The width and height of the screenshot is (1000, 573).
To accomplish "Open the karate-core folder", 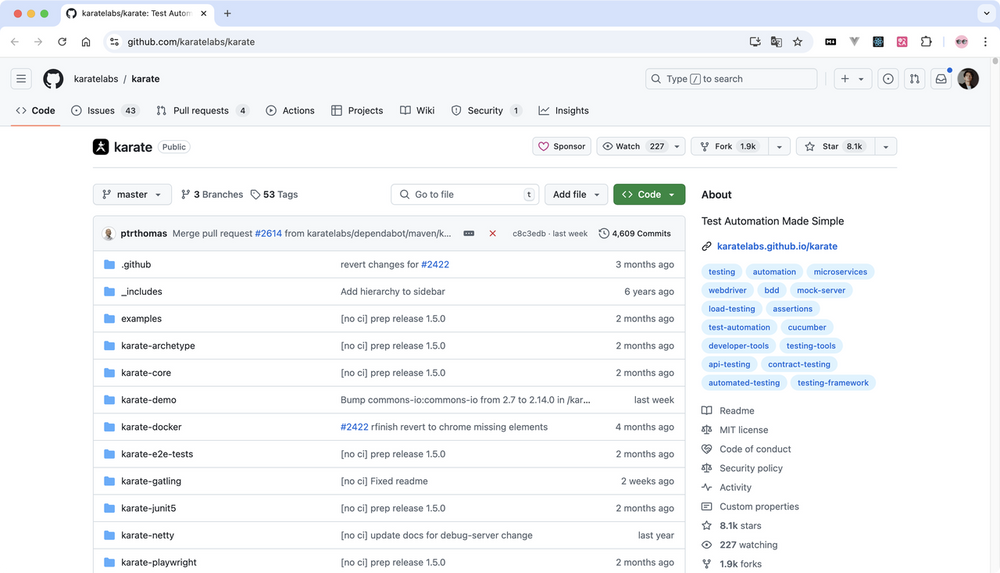I will click(146, 373).
